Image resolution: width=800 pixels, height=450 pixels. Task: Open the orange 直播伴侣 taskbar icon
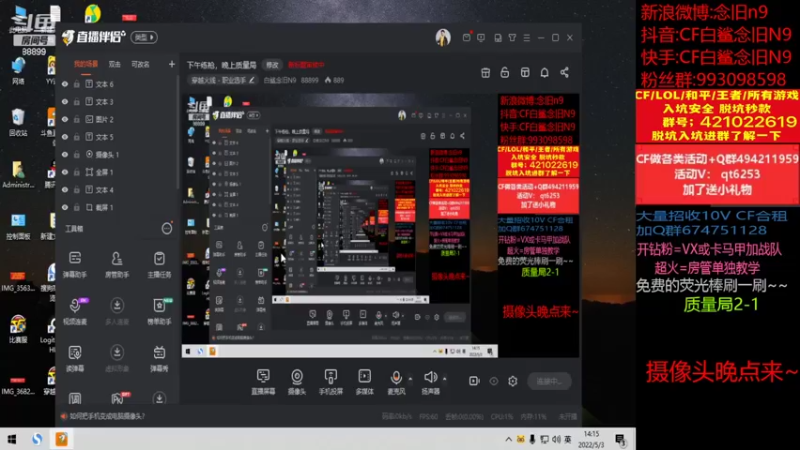click(x=61, y=439)
